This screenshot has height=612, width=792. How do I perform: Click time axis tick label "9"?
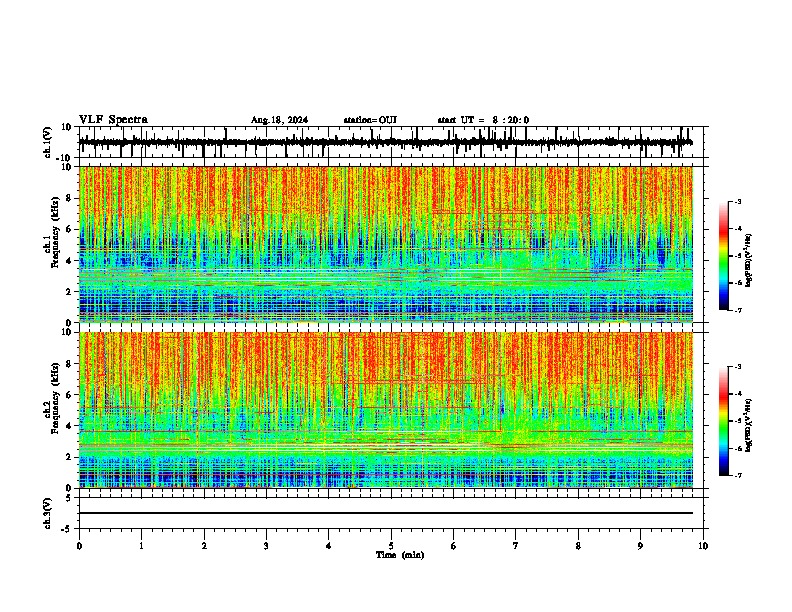coord(640,546)
